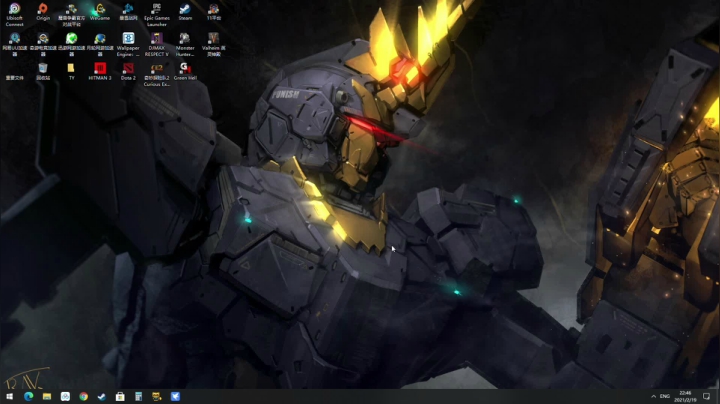Screen dimensions: 720x404
Task: Select the Wallpaper Engine desktop icon
Action: 128,44
